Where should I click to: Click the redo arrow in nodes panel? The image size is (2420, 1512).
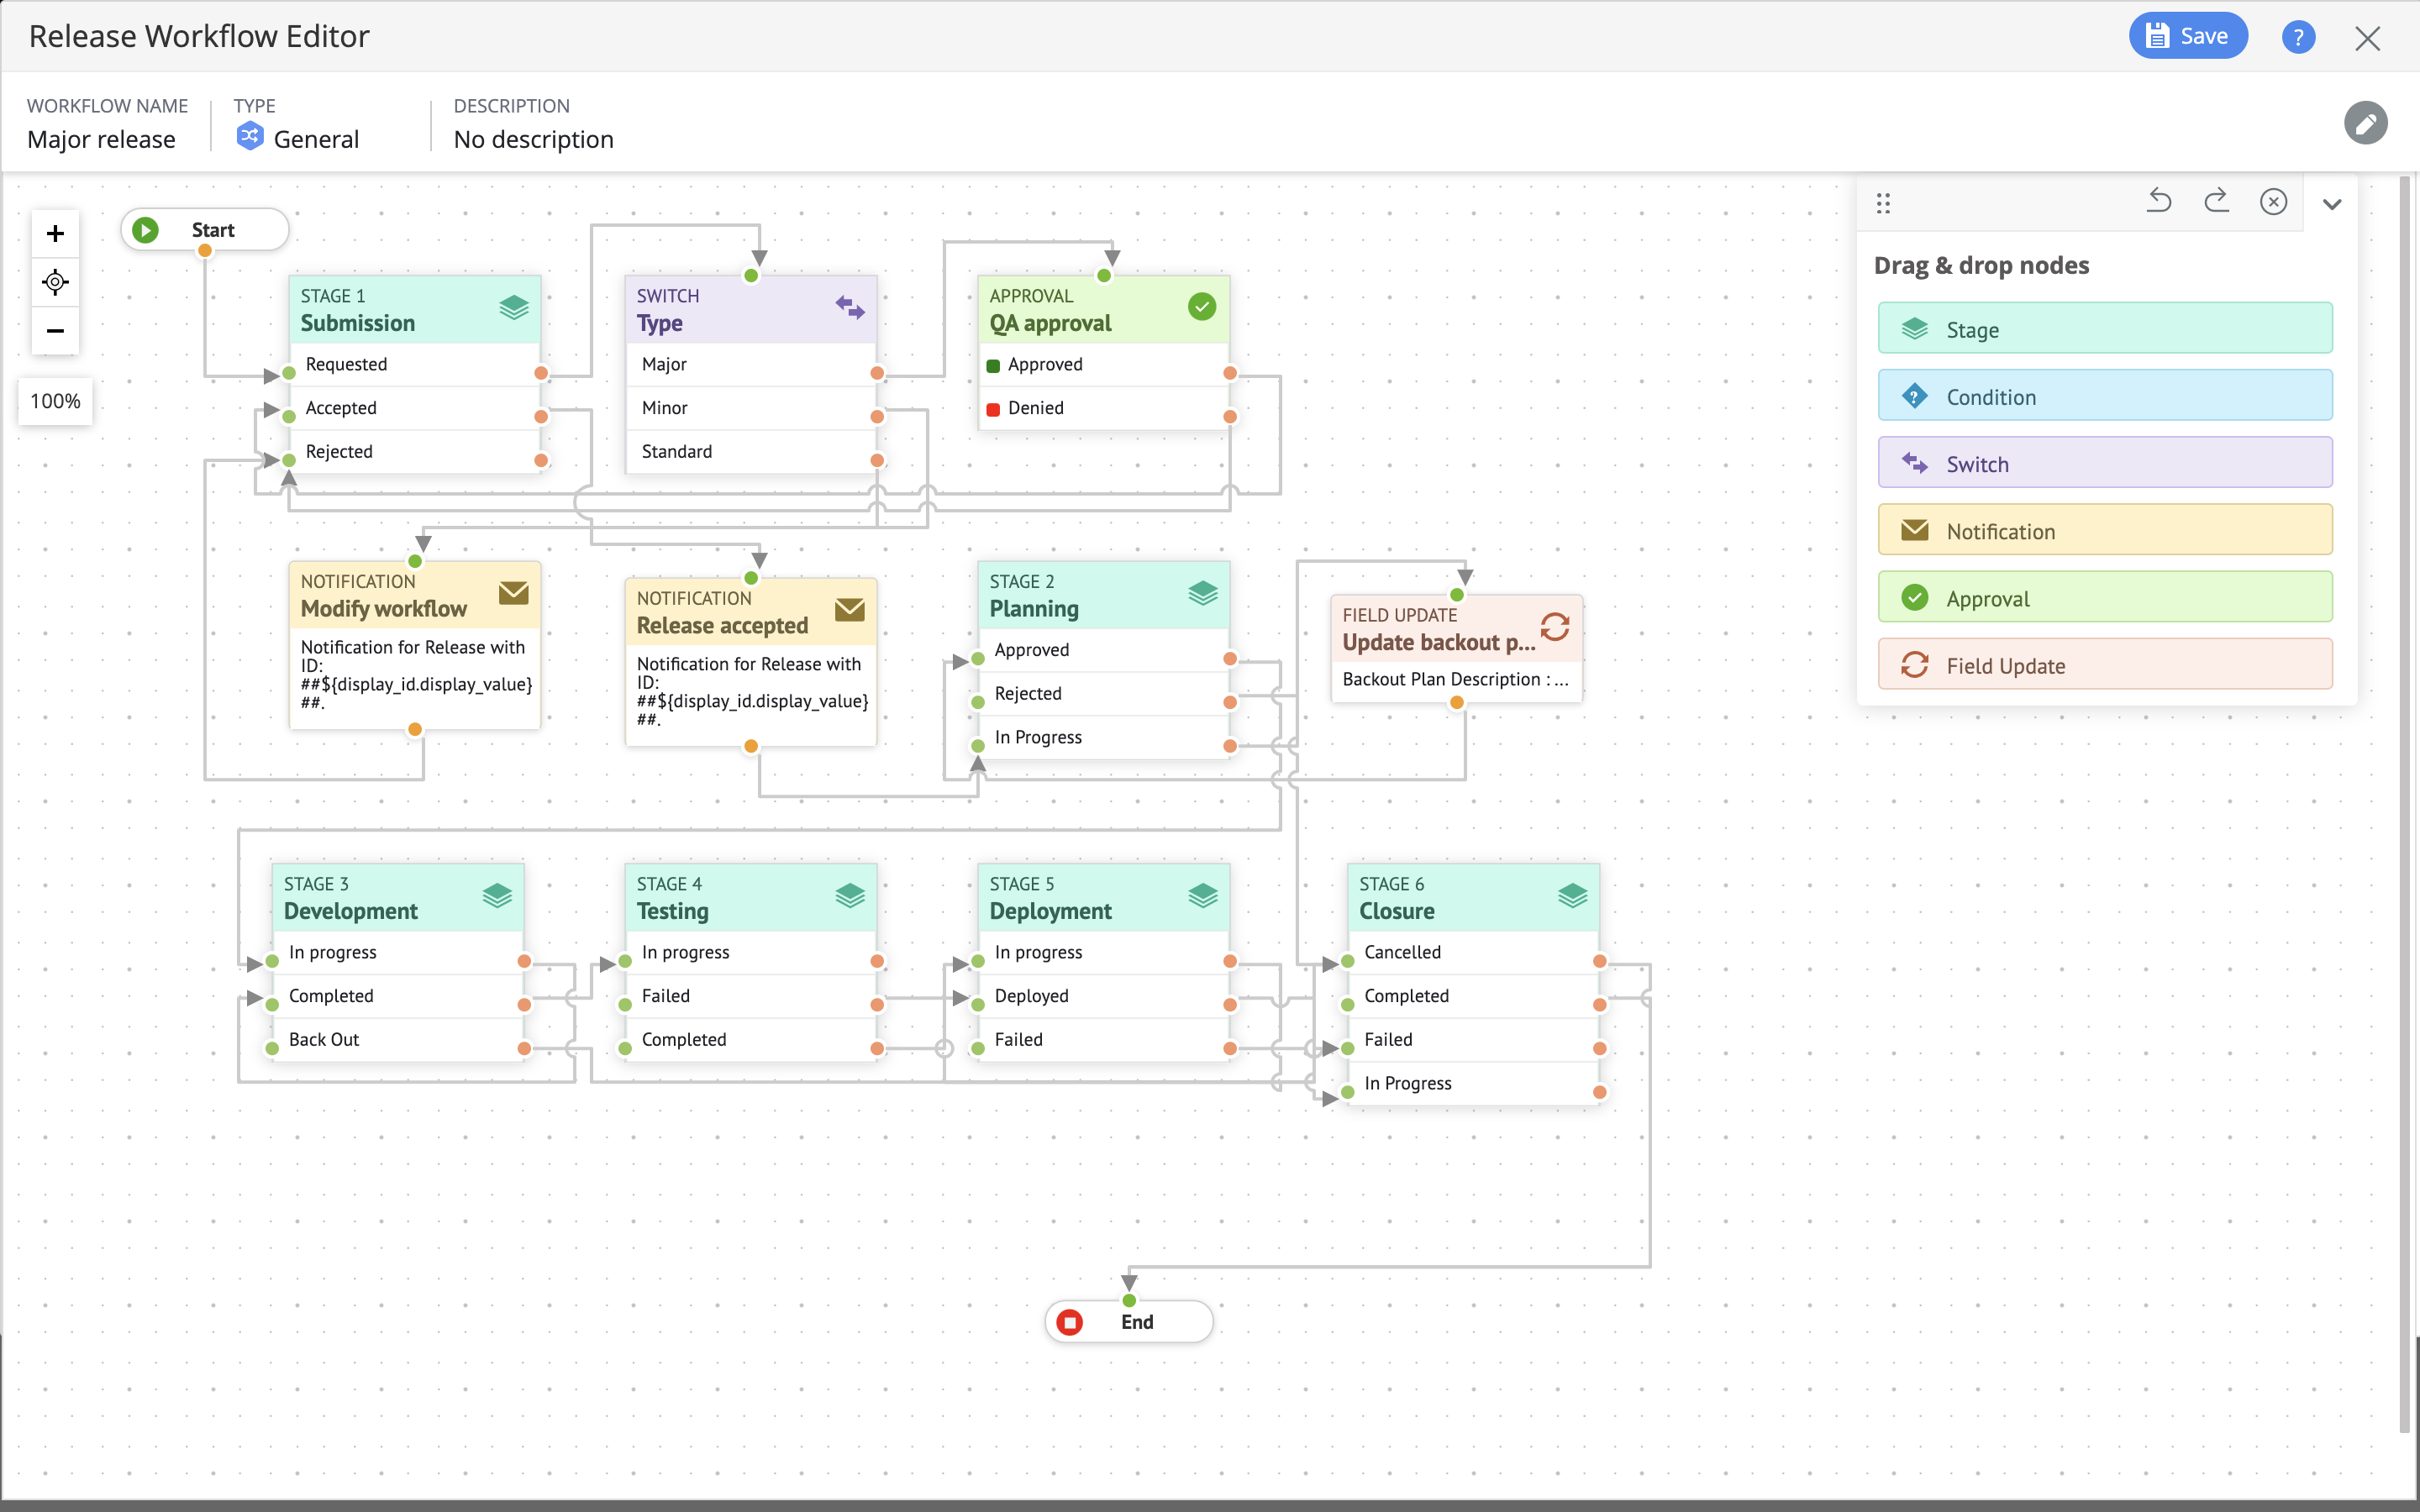(2216, 202)
